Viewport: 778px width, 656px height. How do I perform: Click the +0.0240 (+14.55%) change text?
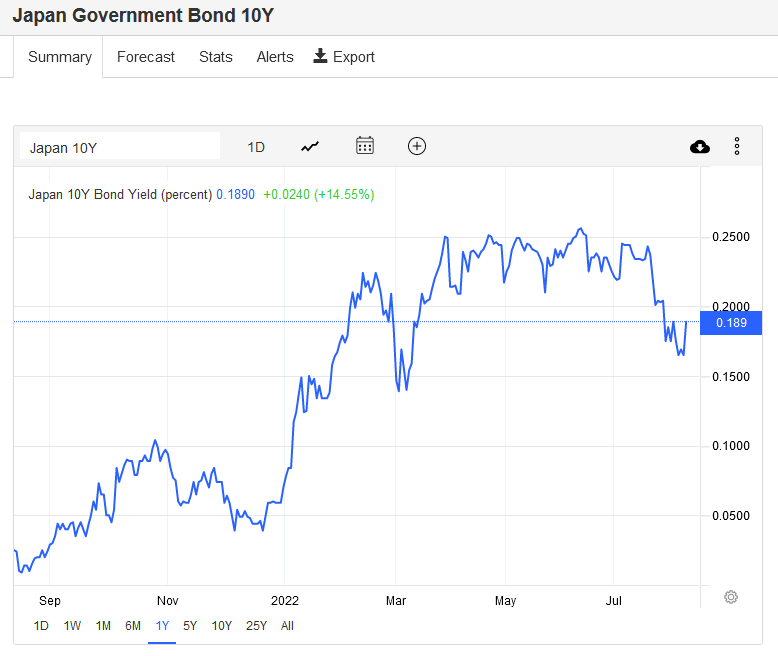pyautogui.click(x=319, y=195)
